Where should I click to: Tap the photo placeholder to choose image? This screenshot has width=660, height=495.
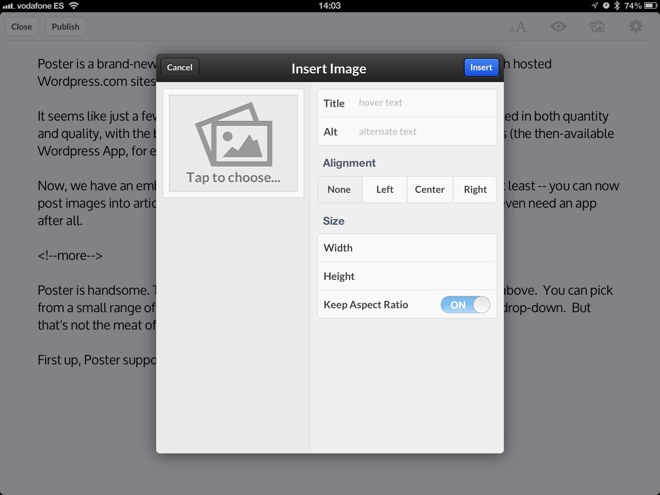(x=233, y=143)
